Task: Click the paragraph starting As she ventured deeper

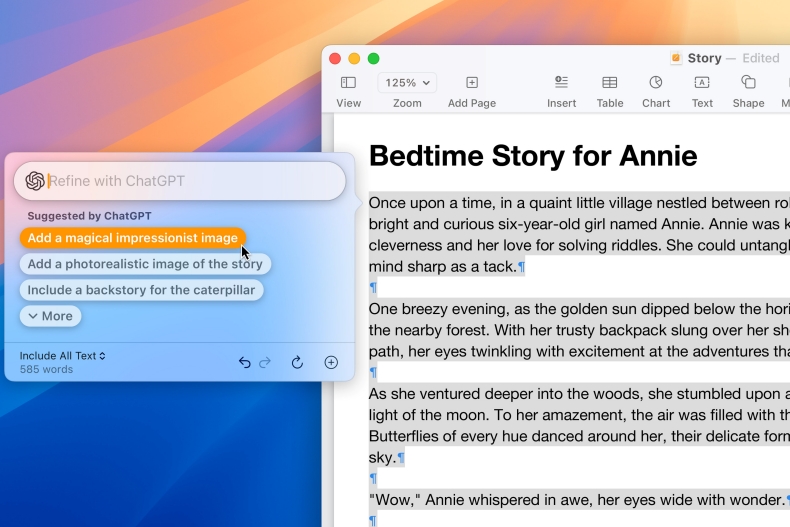Action: (x=579, y=425)
